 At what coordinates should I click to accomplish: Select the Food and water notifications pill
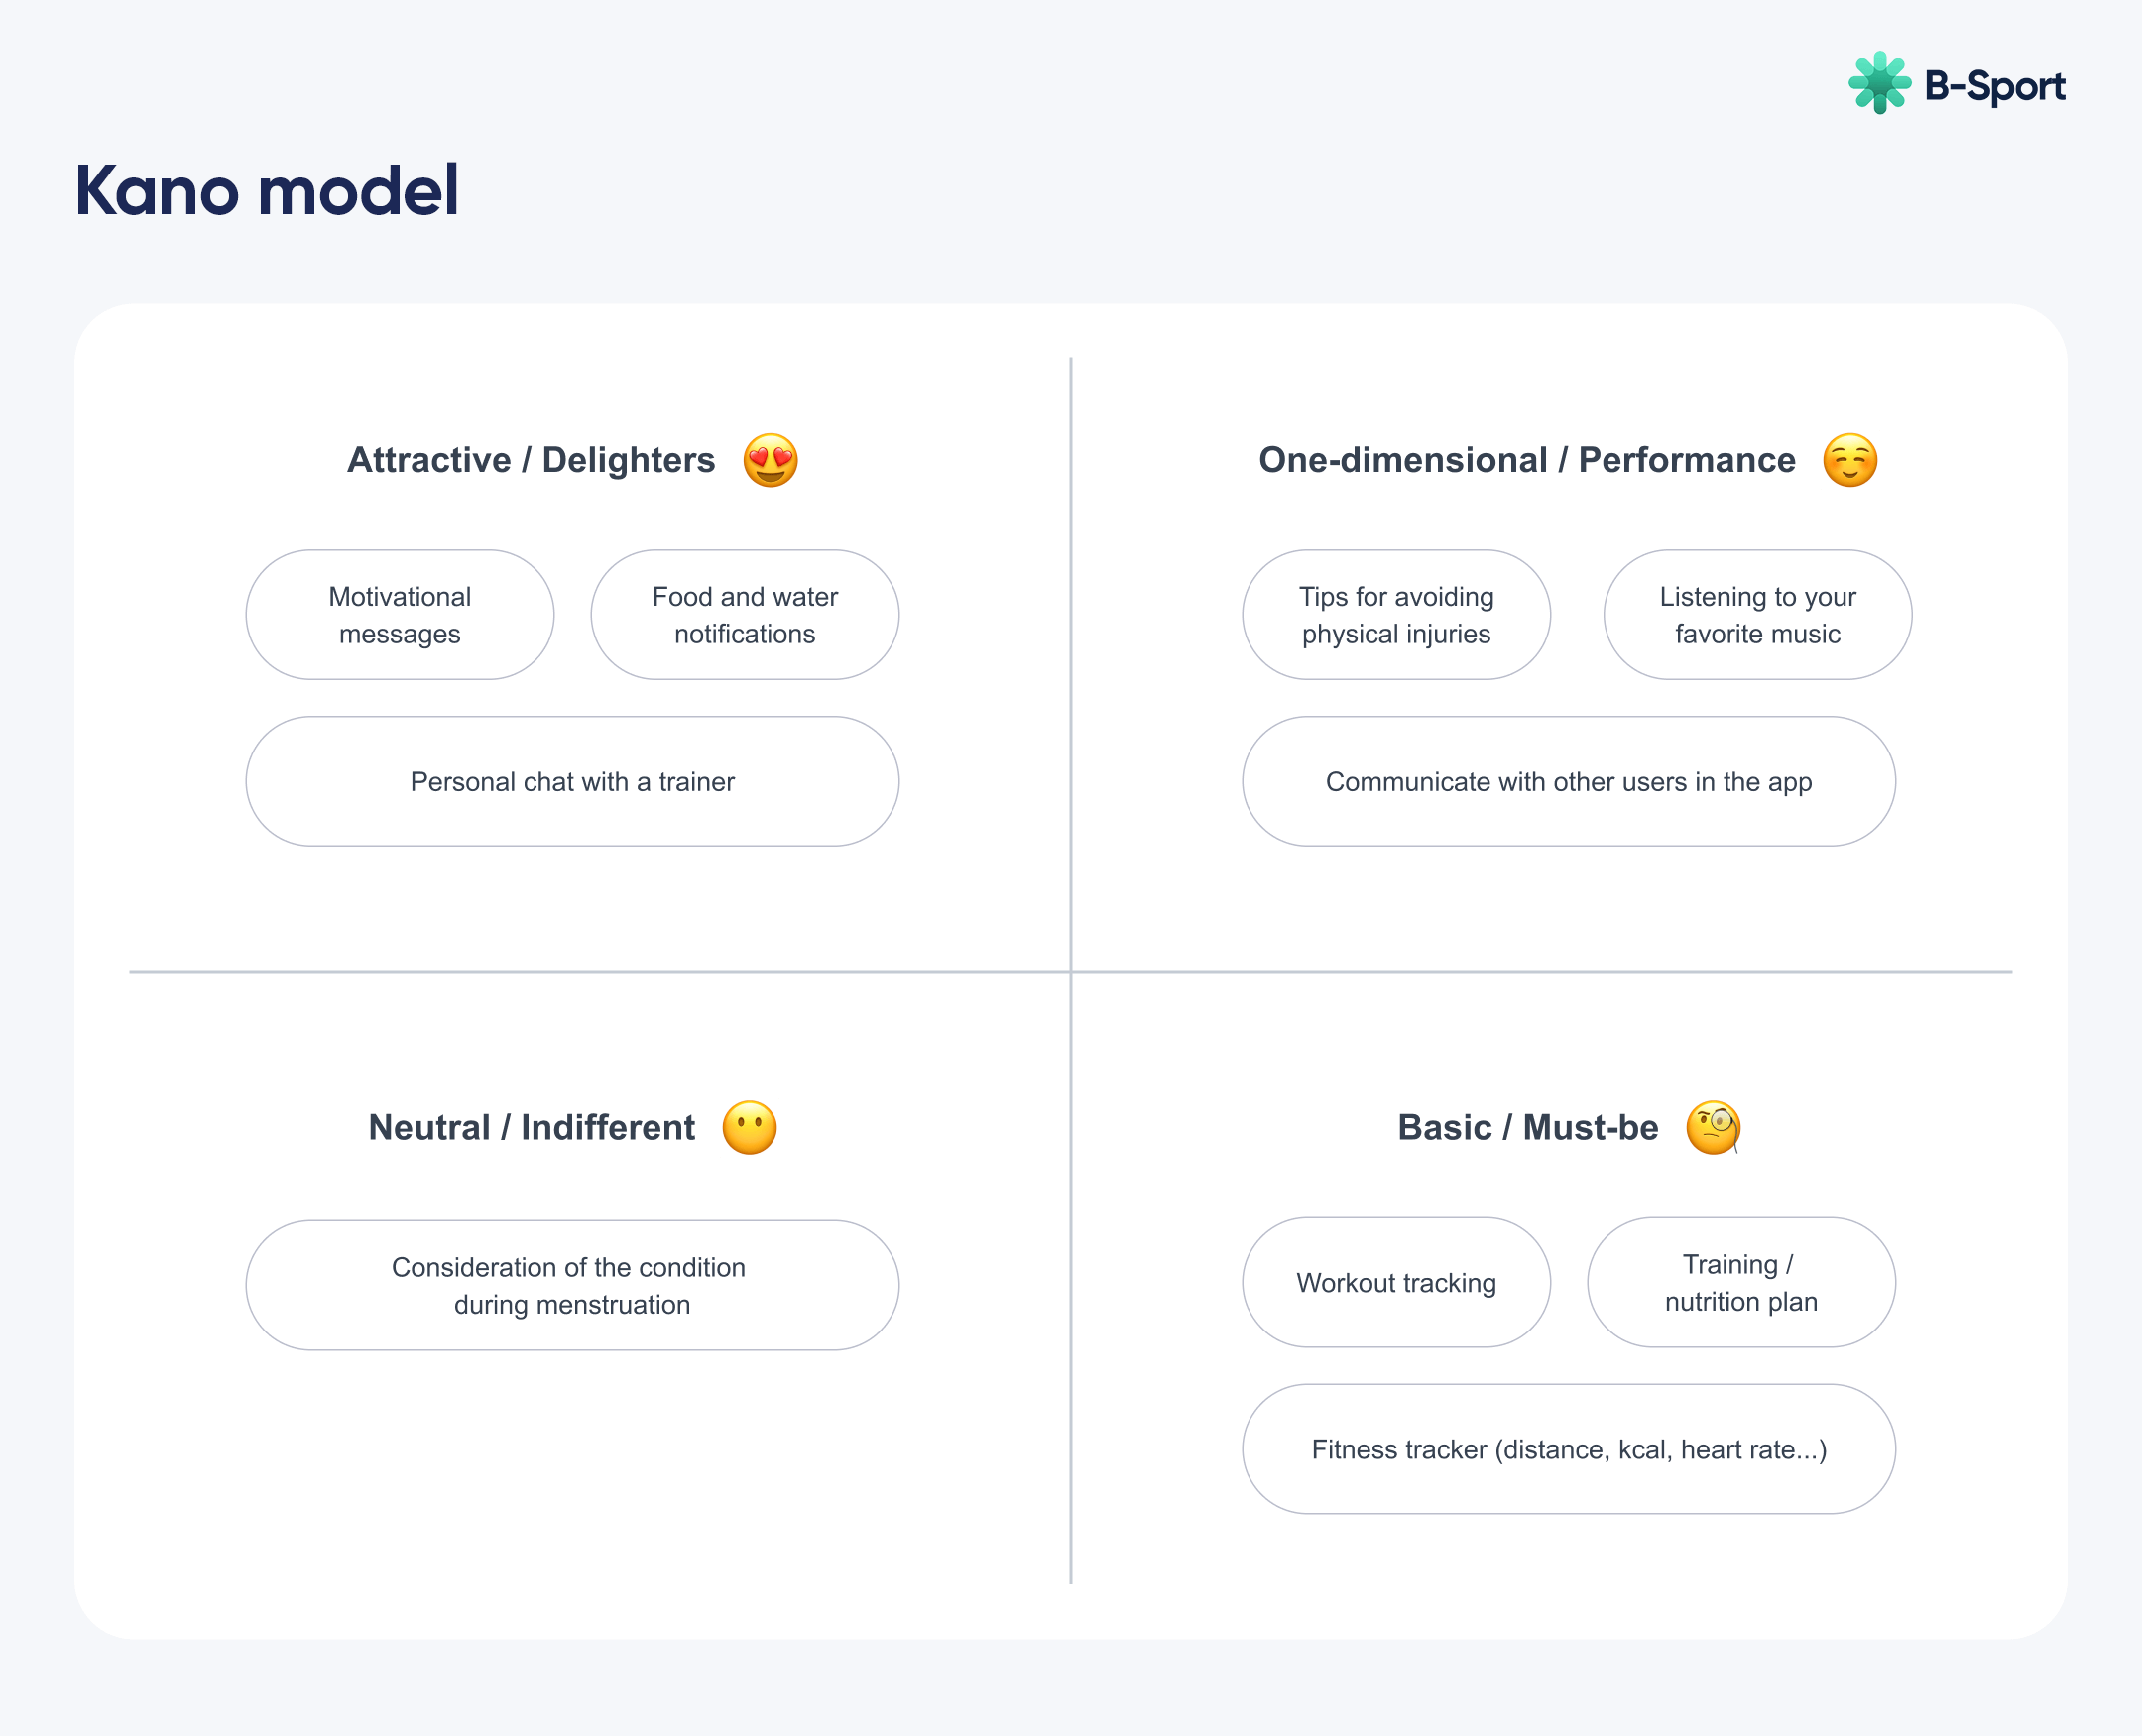745,615
